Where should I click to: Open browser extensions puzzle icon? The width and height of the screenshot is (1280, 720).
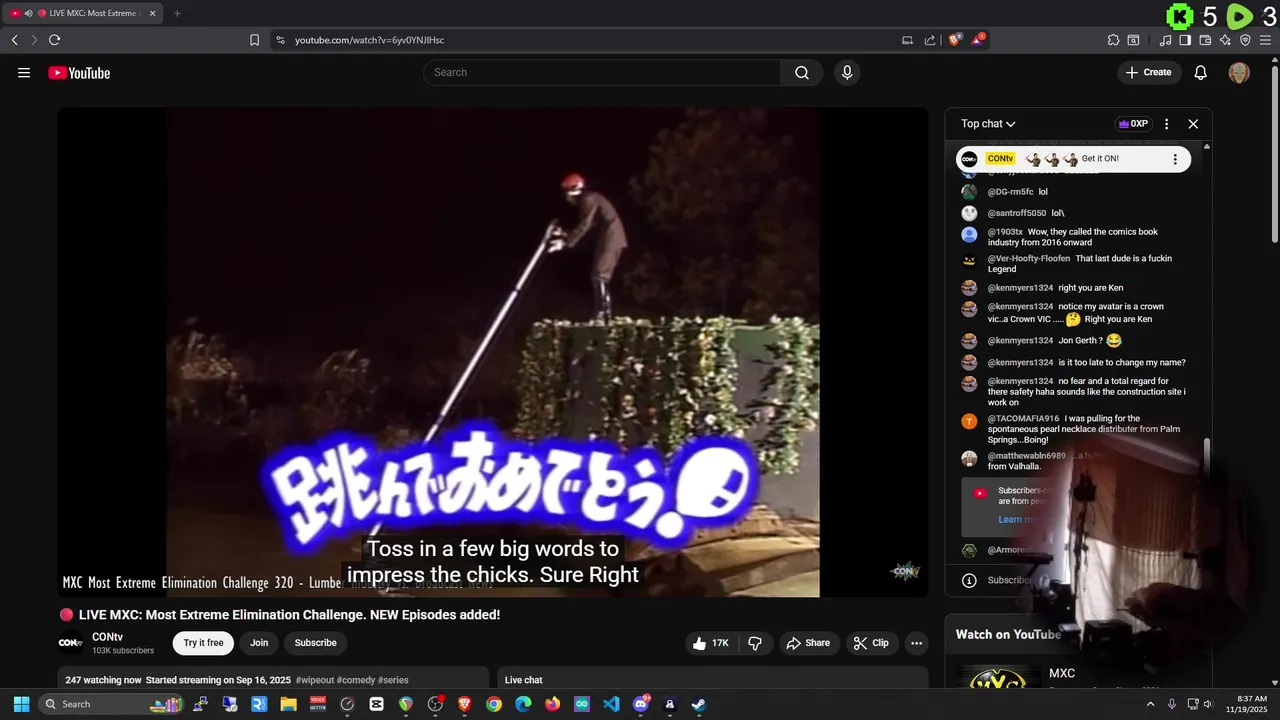coord(1113,40)
